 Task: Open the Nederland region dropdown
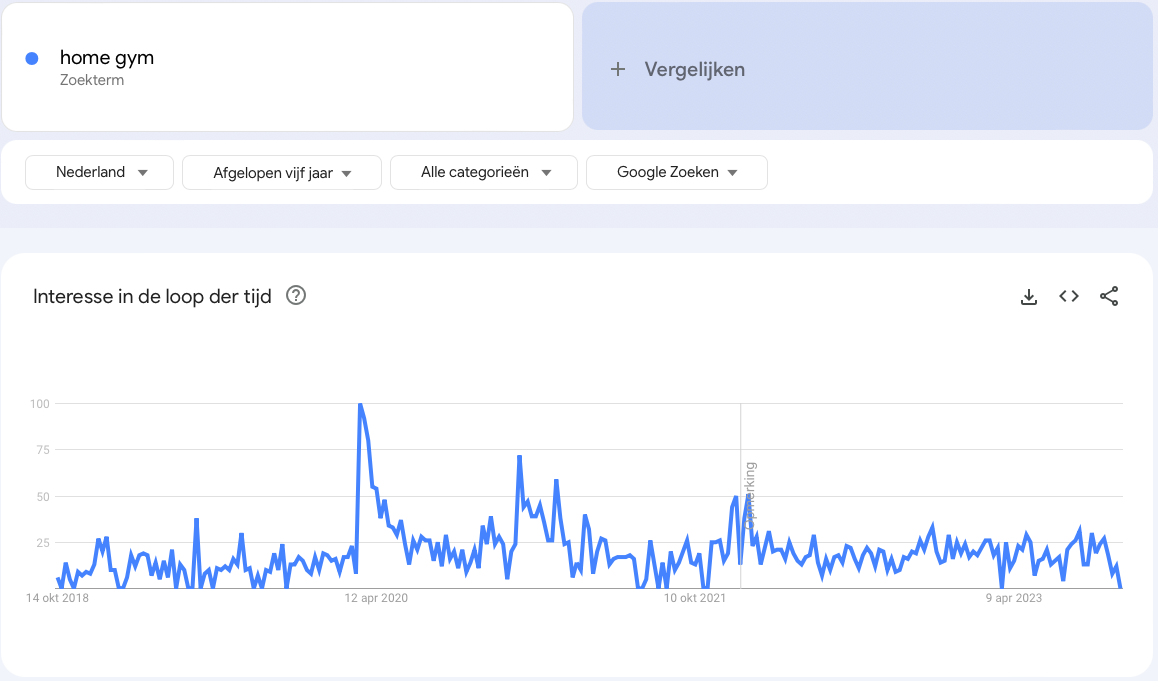100,172
